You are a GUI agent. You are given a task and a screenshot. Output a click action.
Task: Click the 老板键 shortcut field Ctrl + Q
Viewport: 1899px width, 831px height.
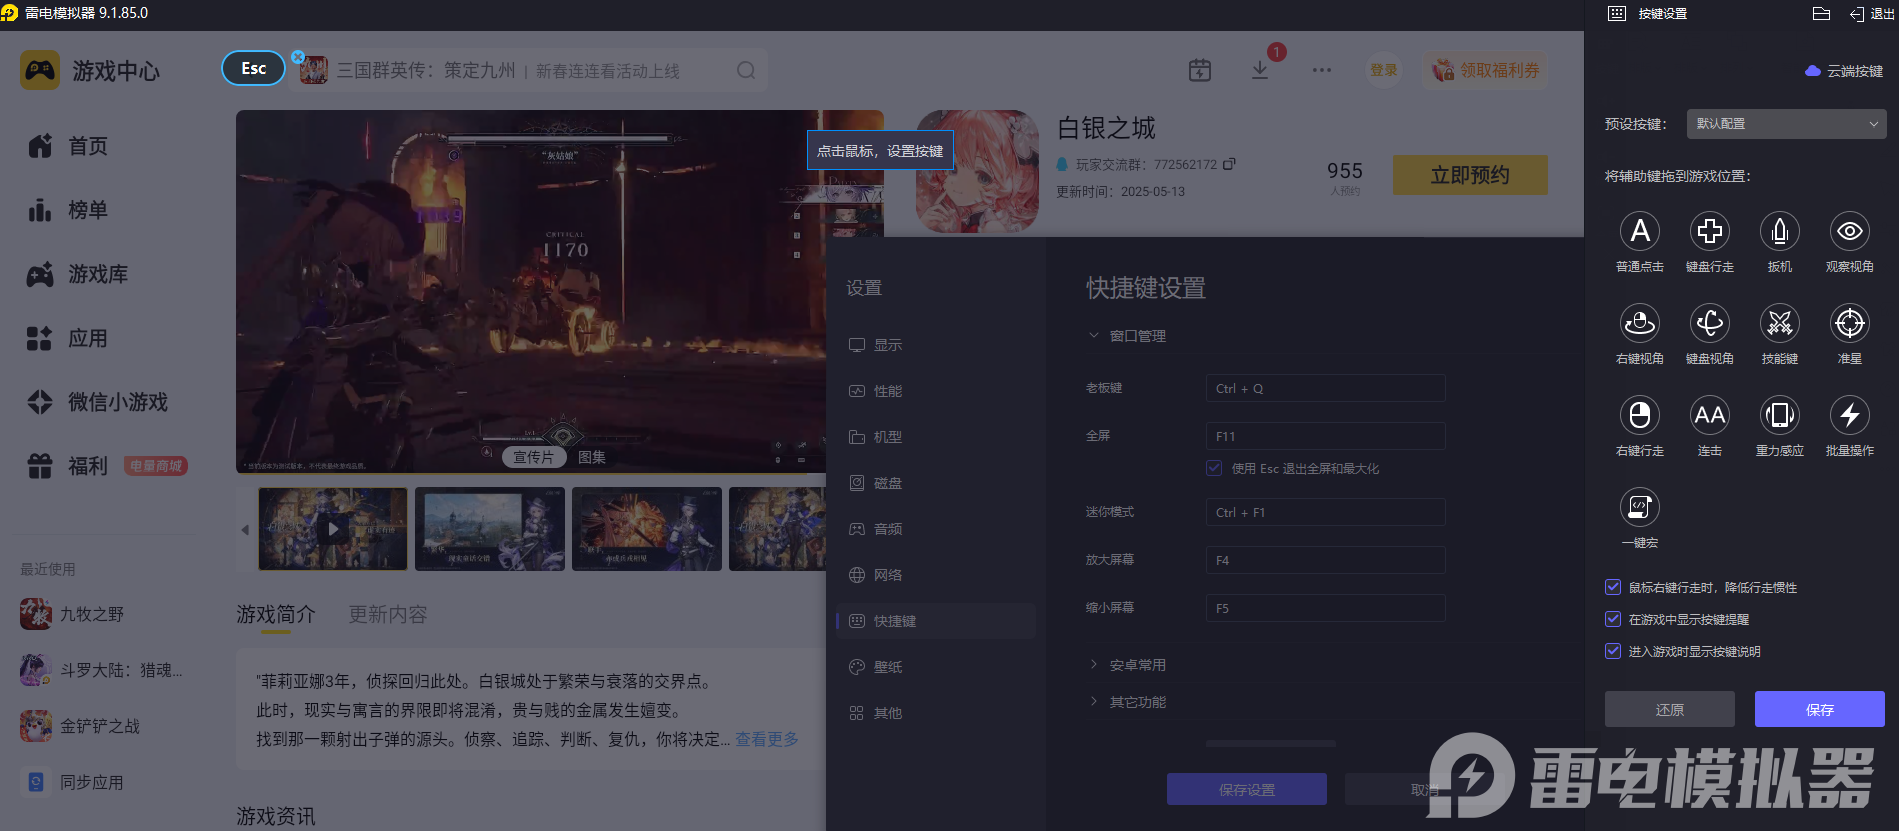[x=1325, y=388]
